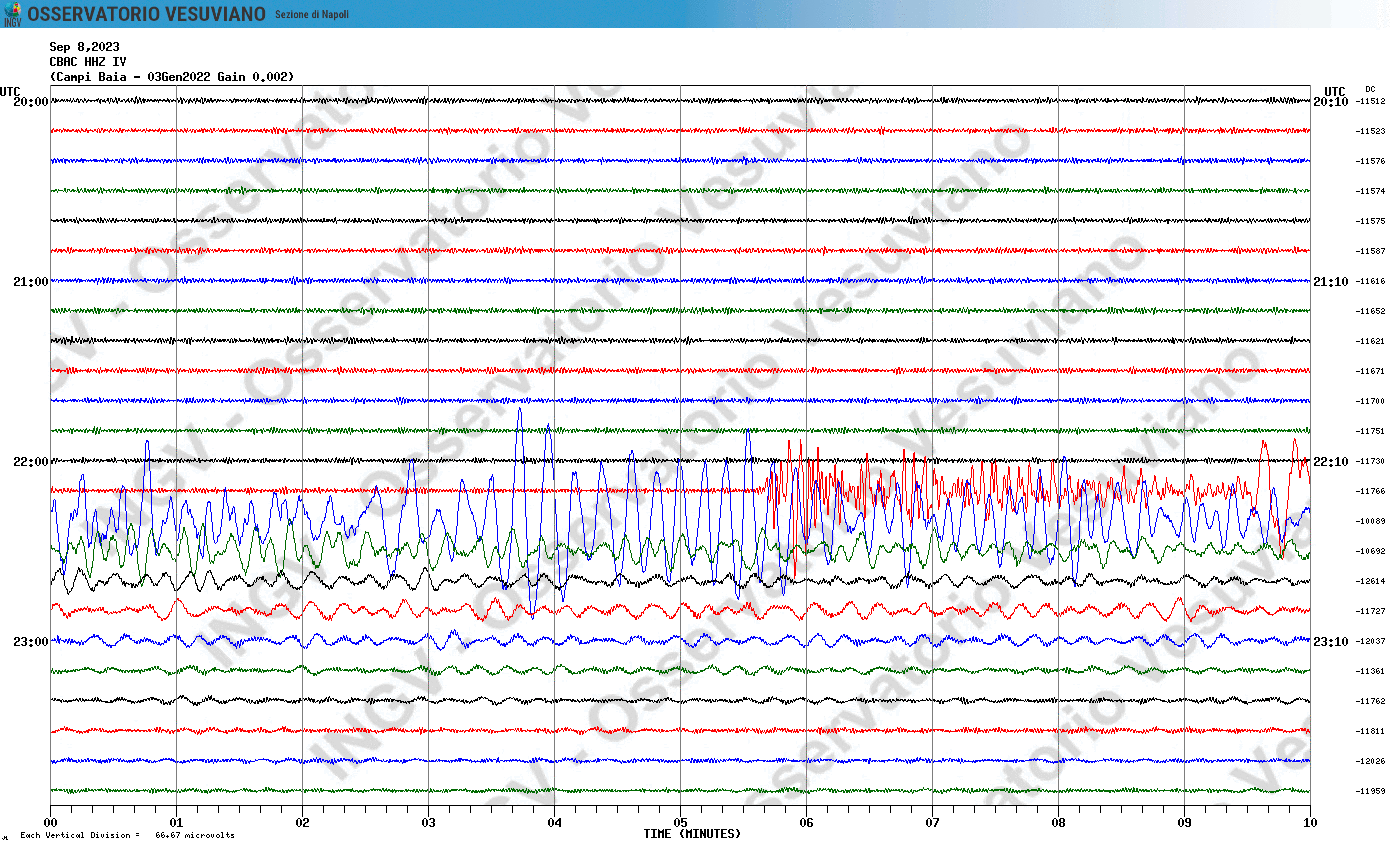Click the DC value -11587

[1370, 251]
